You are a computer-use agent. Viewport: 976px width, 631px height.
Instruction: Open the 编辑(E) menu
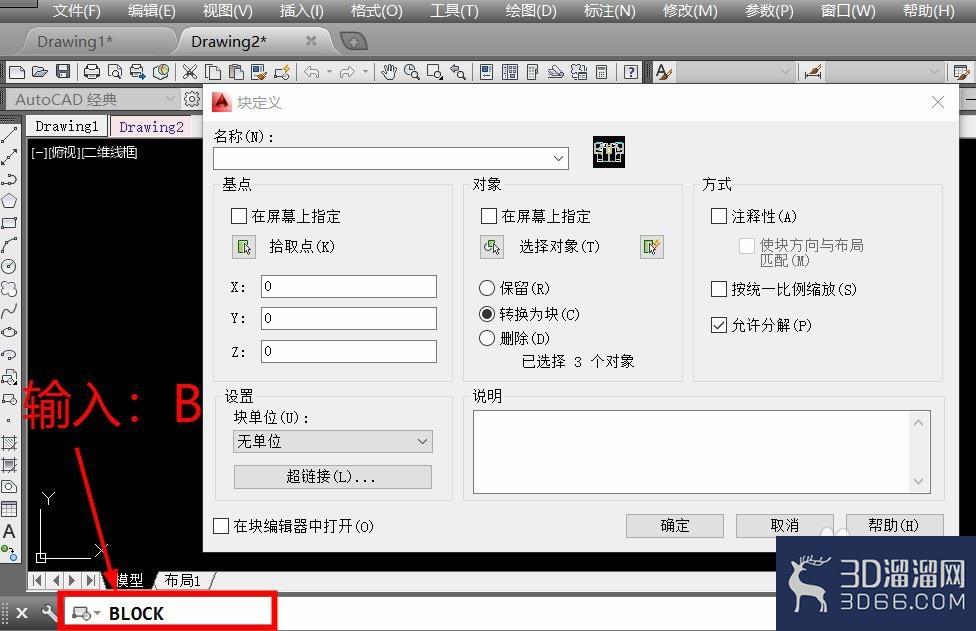[x=151, y=11]
